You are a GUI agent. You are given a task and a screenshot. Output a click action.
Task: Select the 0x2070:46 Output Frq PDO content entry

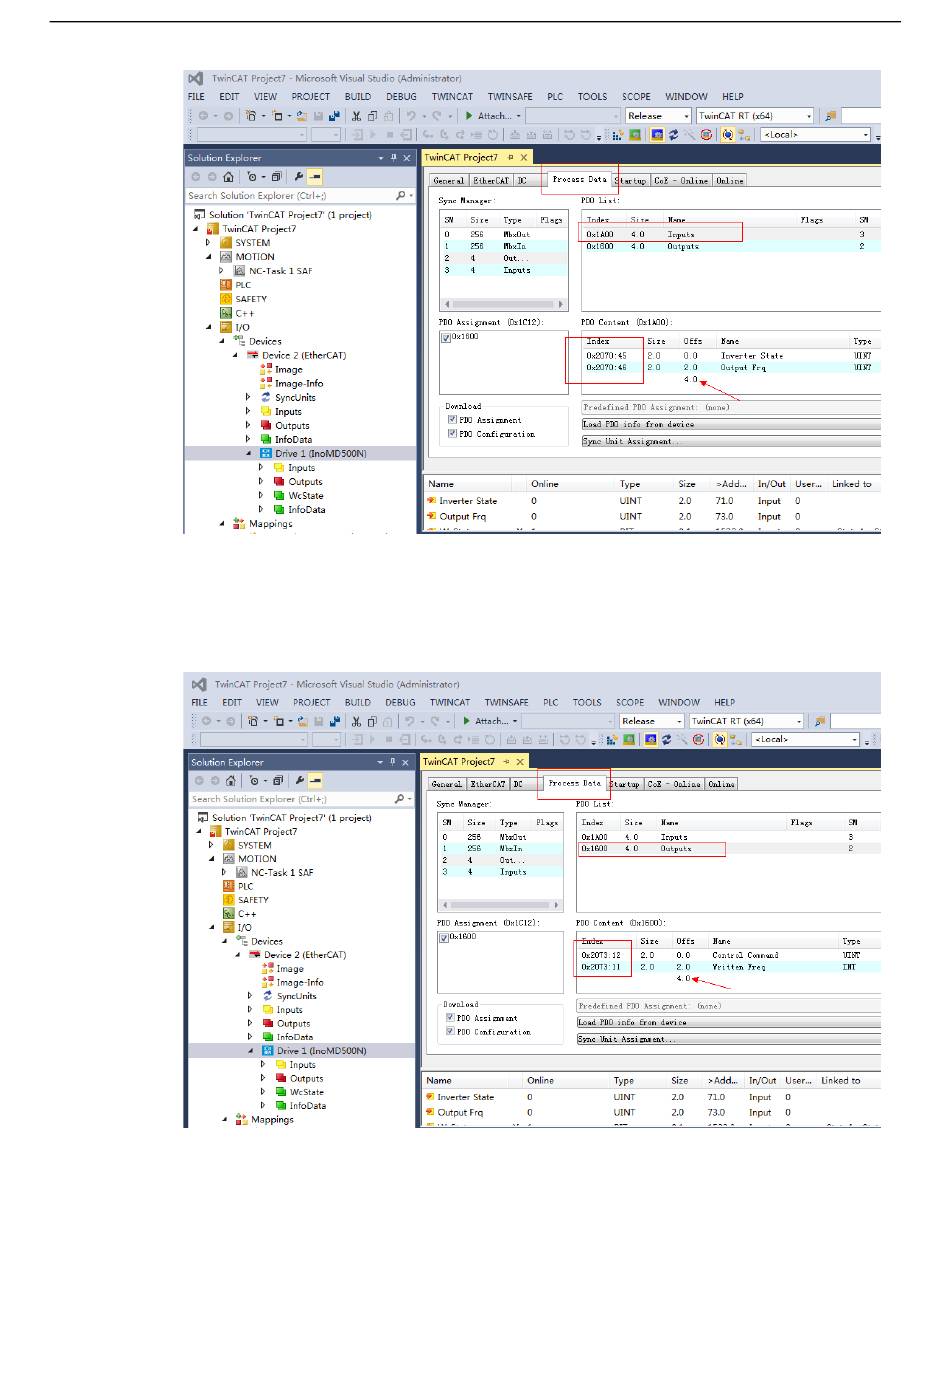point(731,367)
